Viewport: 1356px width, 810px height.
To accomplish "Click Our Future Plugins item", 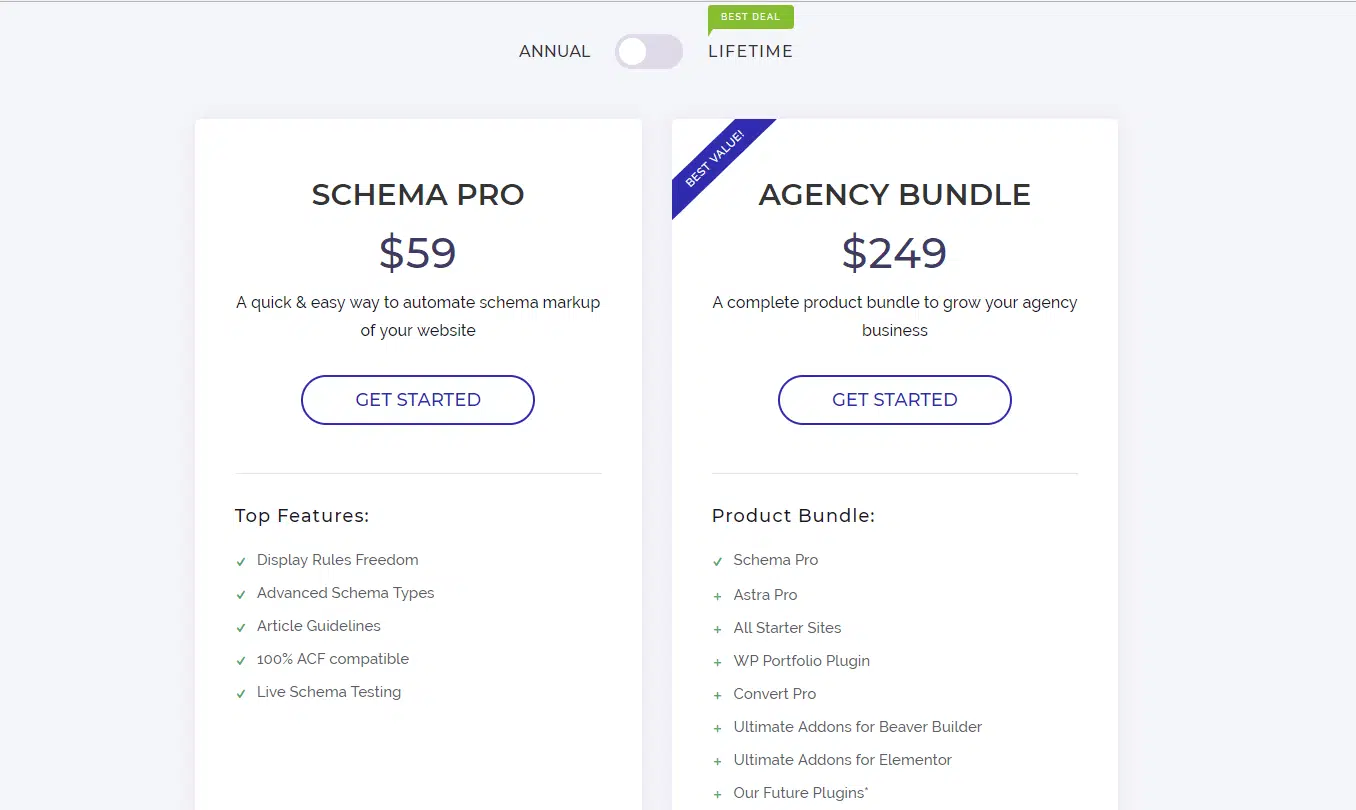I will (x=800, y=793).
